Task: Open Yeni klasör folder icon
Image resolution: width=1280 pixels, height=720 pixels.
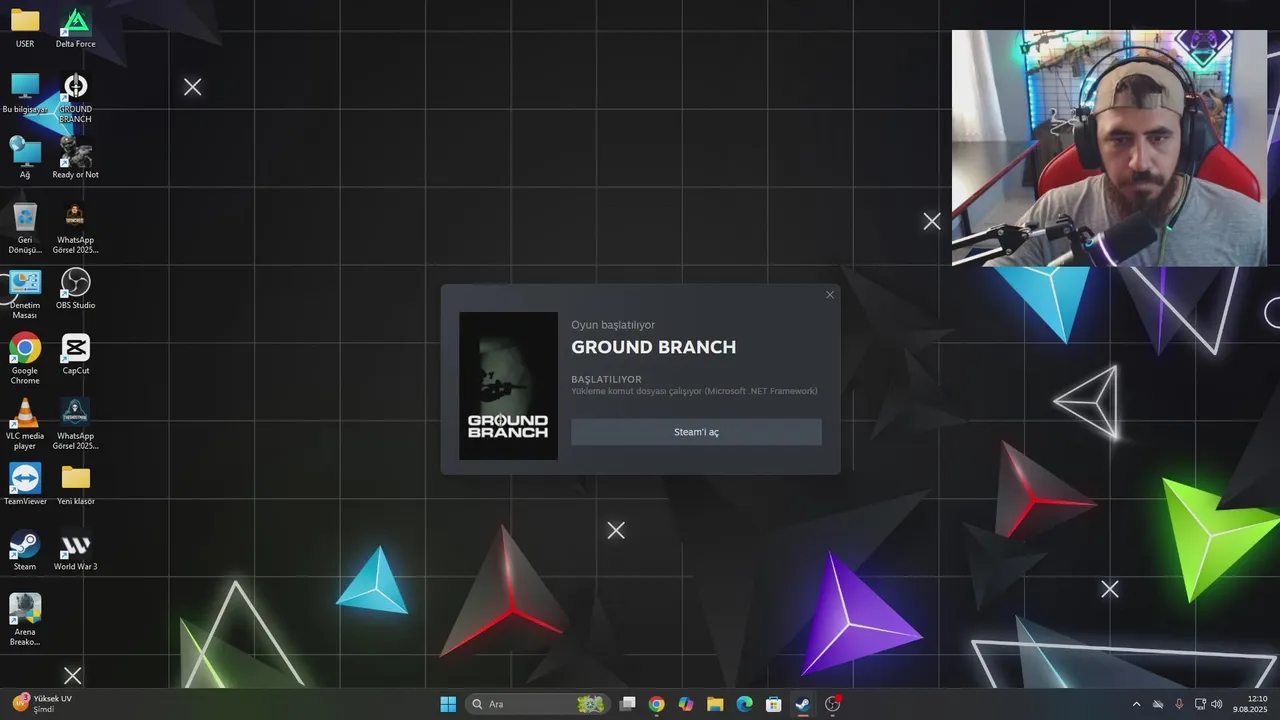Action: [x=75, y=485]
